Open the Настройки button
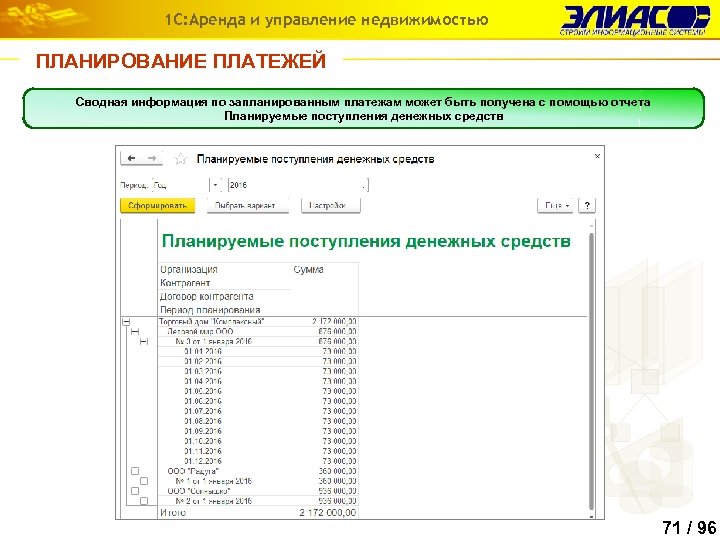720x540 pixels. pos(331,206)
